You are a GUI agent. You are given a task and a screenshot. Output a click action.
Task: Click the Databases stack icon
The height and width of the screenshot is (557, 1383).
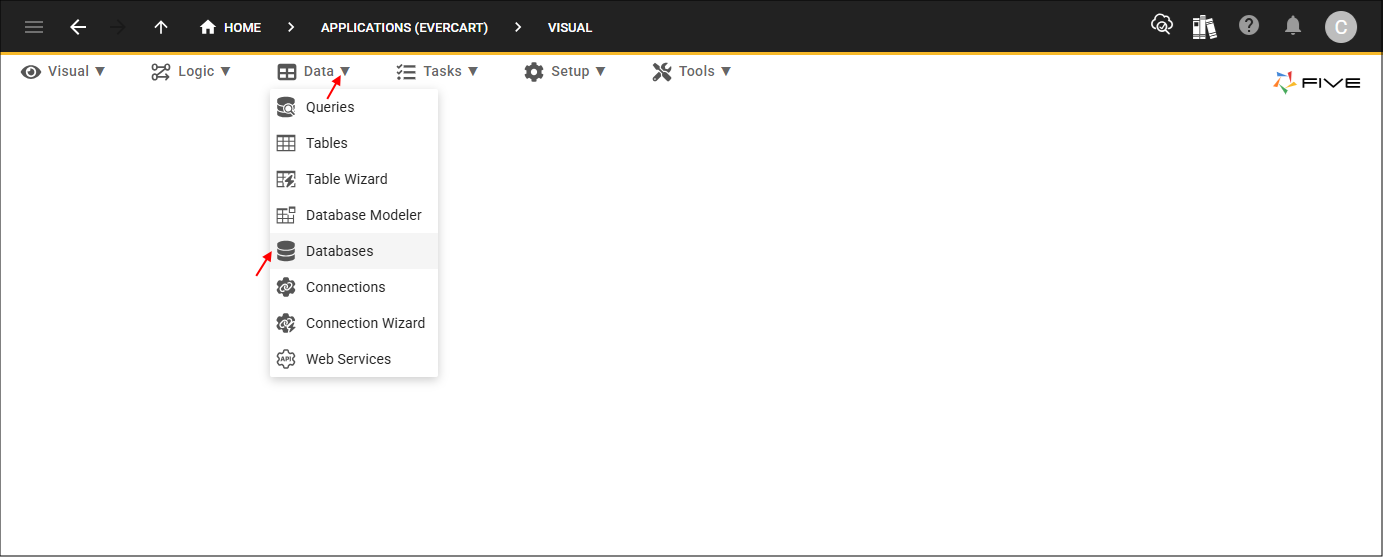pos(286,251)
